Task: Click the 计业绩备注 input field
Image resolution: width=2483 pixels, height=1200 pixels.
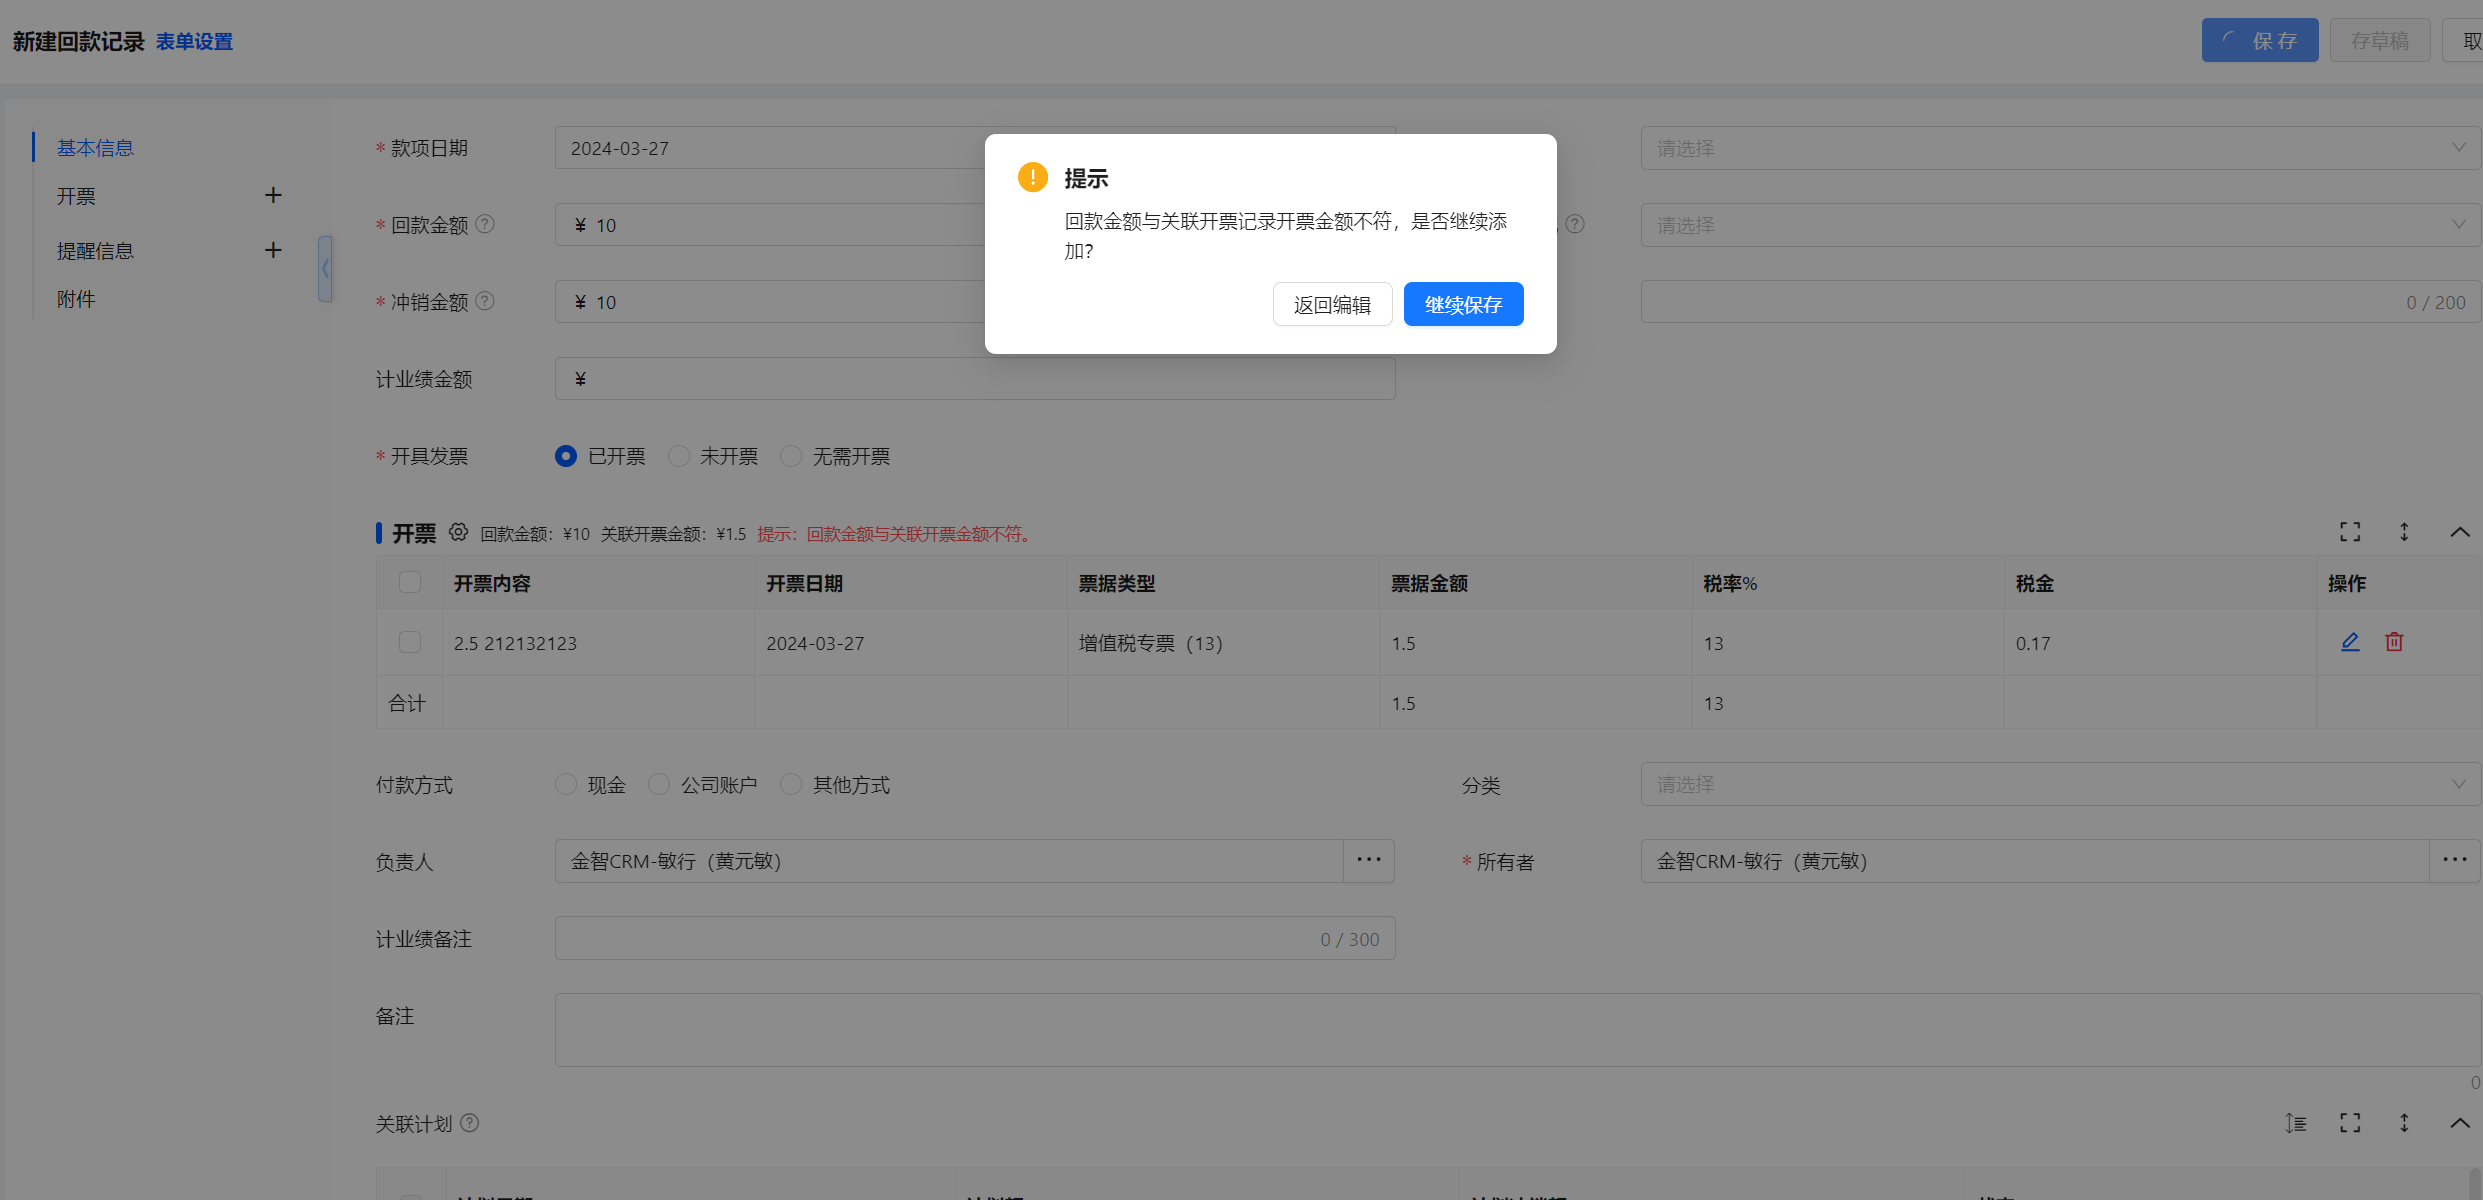Action: pyautogui.click(x=975, y=938)
